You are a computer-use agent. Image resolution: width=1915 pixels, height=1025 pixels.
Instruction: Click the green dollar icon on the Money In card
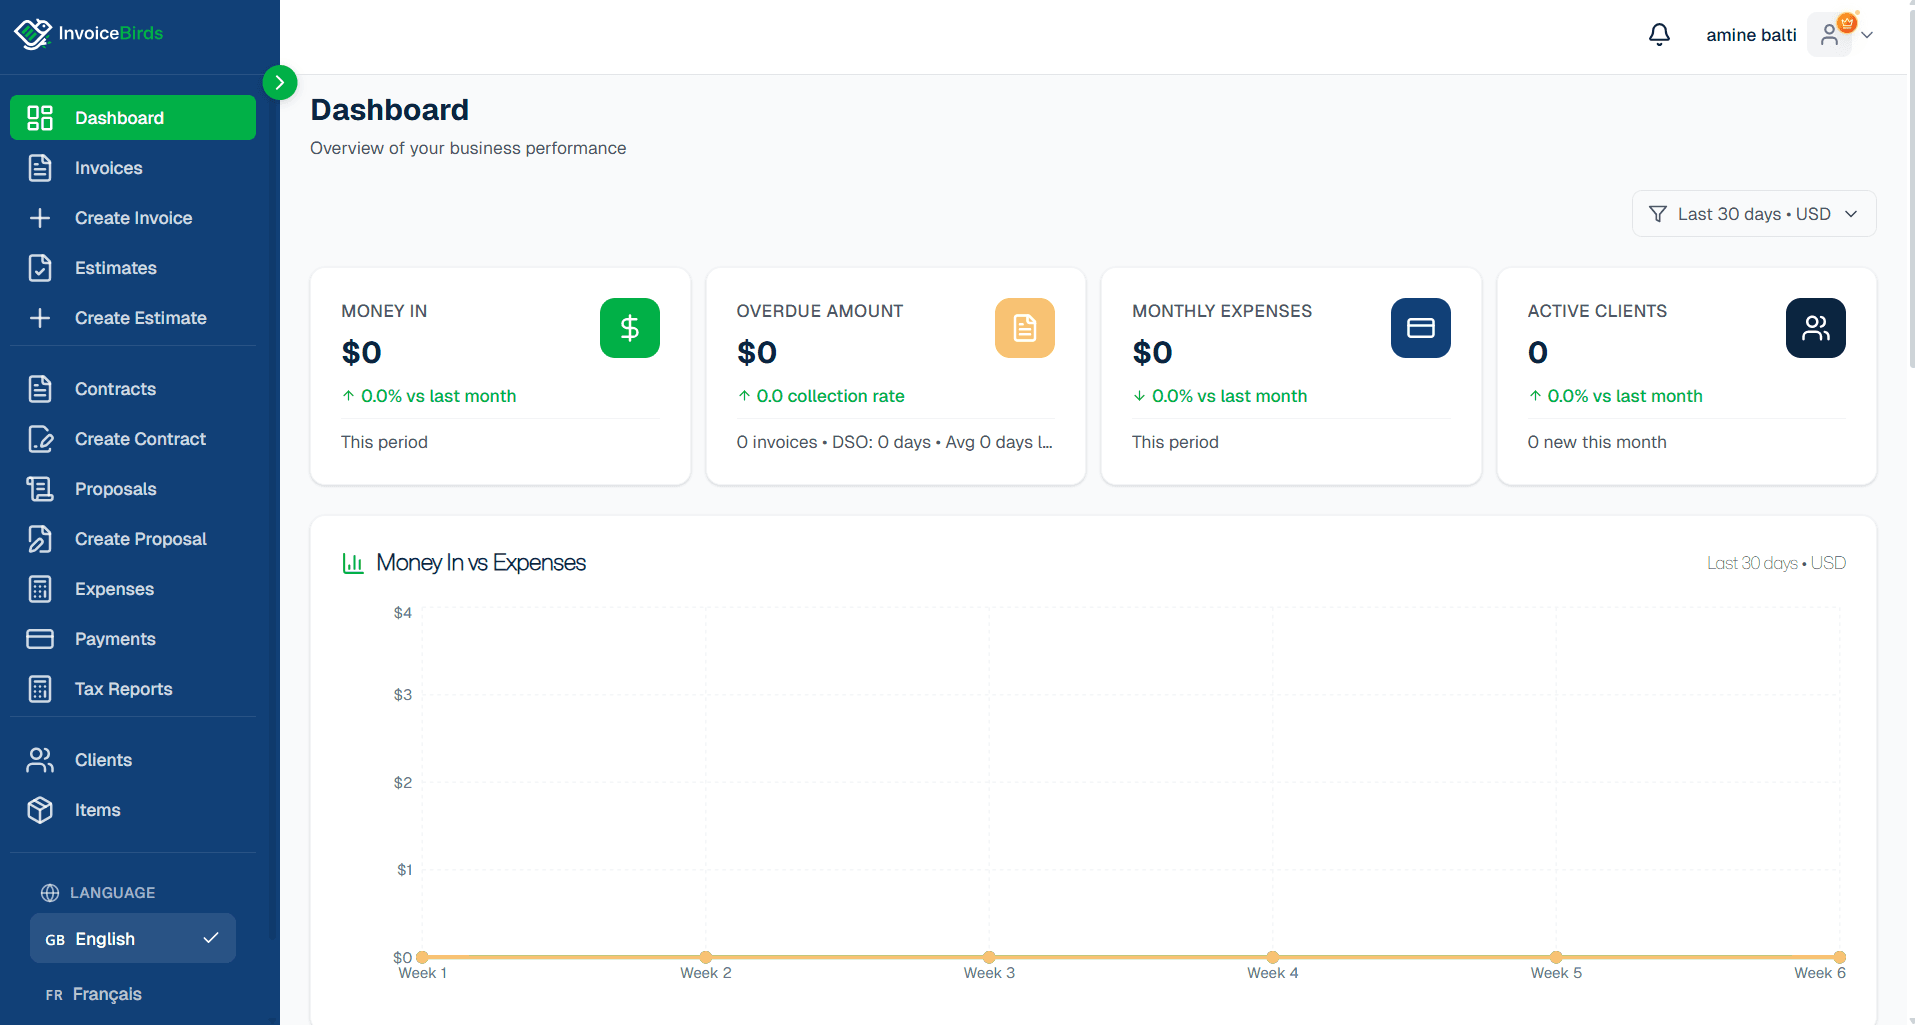coord(630,328)
